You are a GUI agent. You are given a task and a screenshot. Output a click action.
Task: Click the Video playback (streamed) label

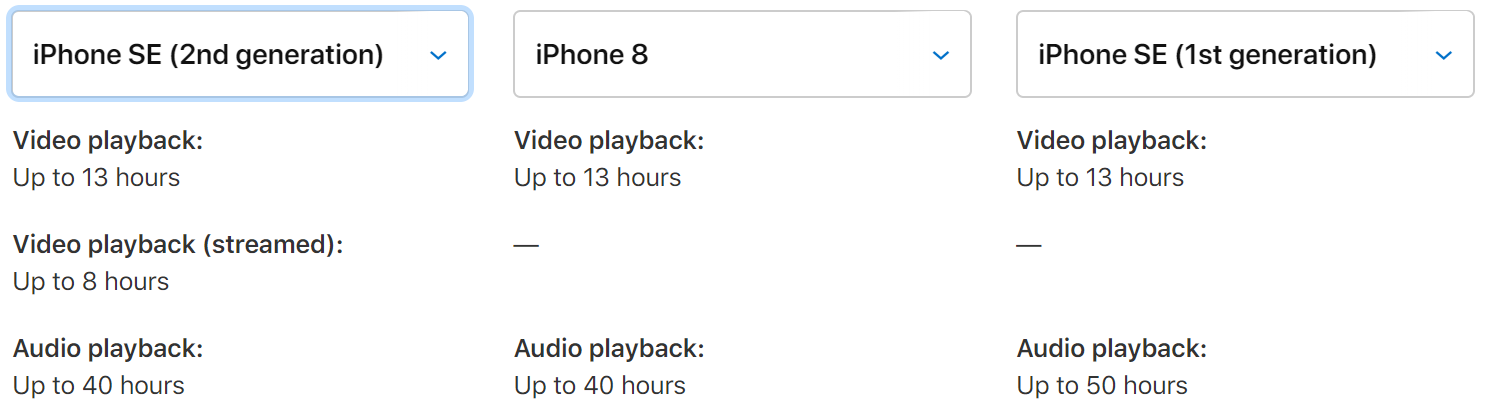178,245
